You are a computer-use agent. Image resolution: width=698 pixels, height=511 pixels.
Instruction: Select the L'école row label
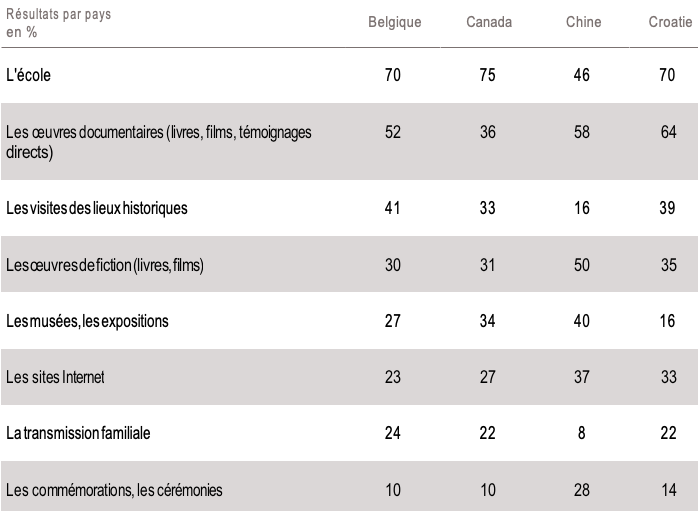pos(30,75)
